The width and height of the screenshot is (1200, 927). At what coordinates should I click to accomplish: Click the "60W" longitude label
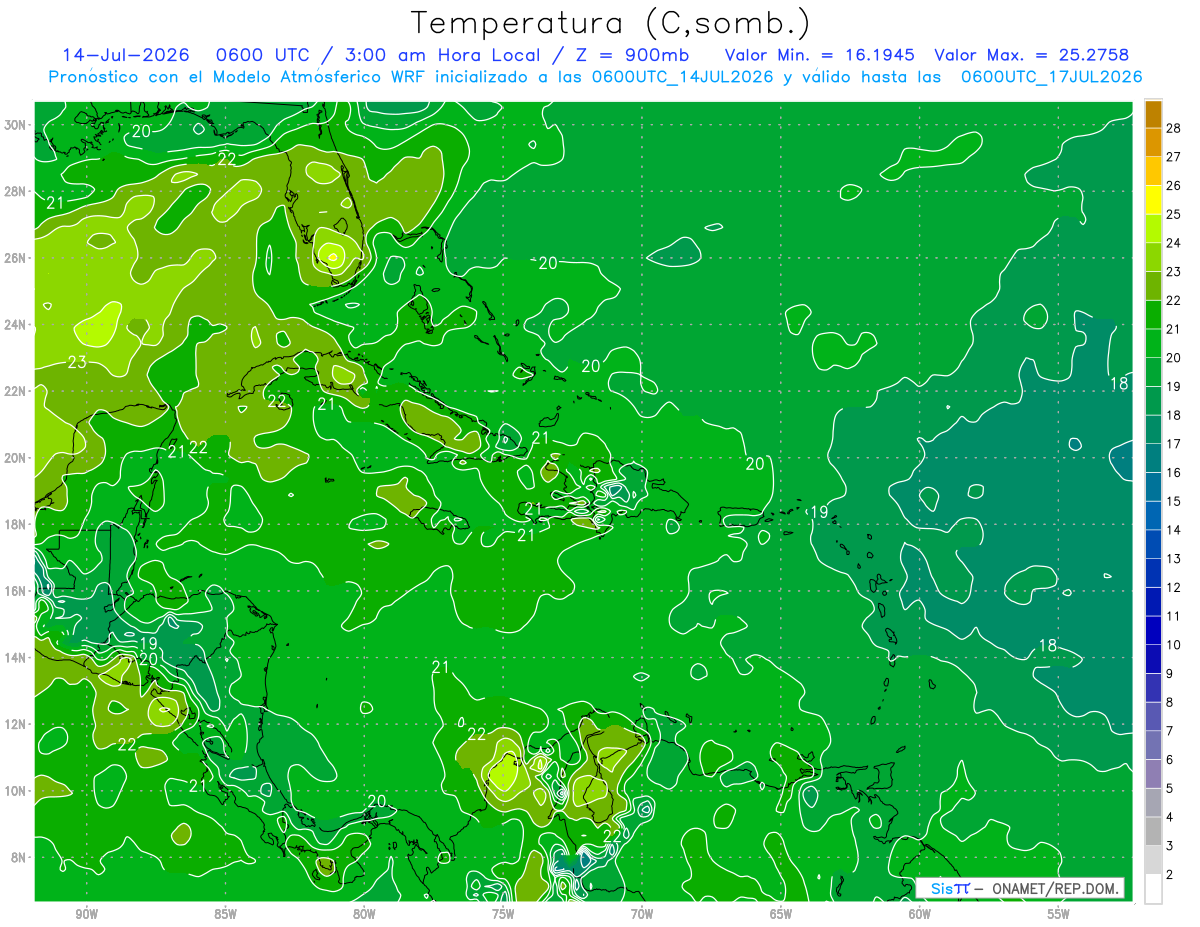tap(920, 914)
